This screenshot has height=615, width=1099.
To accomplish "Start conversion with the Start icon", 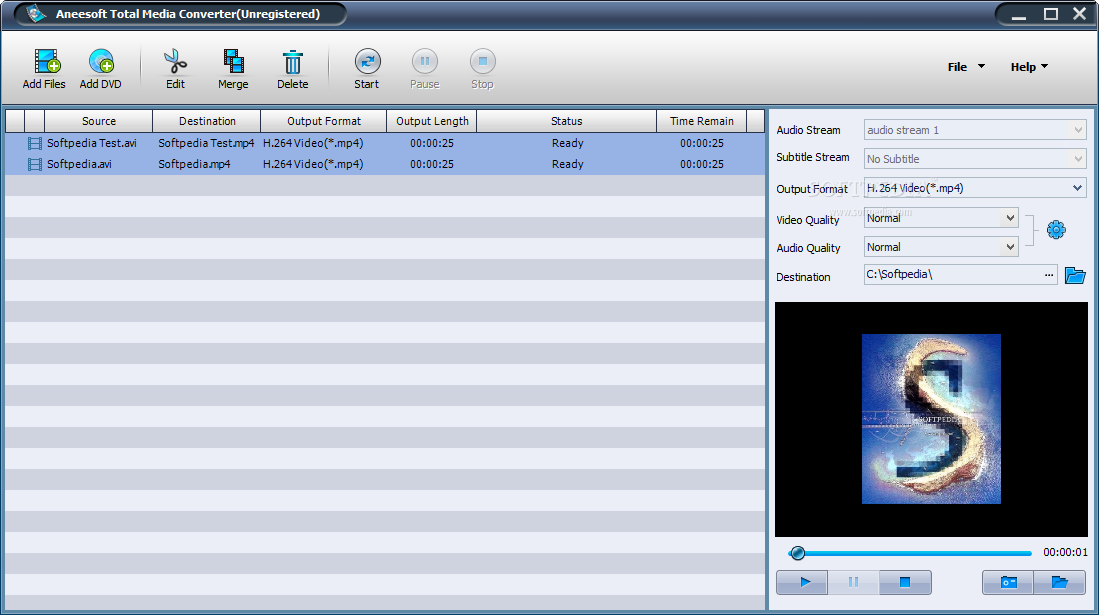I will (x=367, y=62).
